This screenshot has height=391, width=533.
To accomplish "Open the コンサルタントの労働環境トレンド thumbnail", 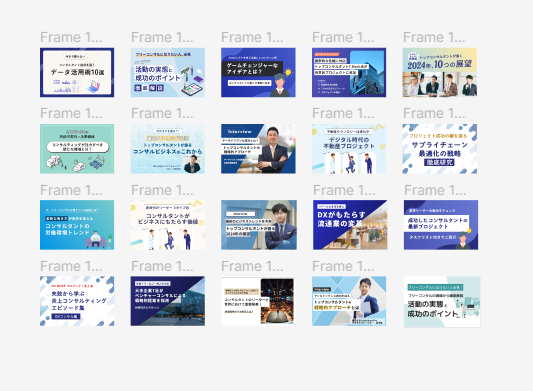I will click(x=77, y=225).
